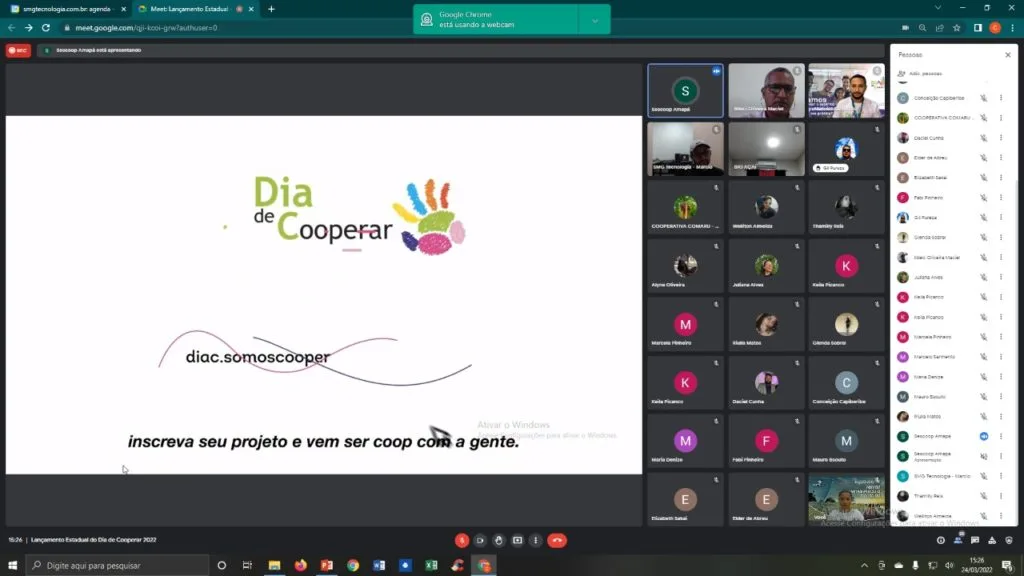Image resolution: width=1024 pixels, height=576 pixels.
Task: Open the present screen button
Action: [517, 540]
